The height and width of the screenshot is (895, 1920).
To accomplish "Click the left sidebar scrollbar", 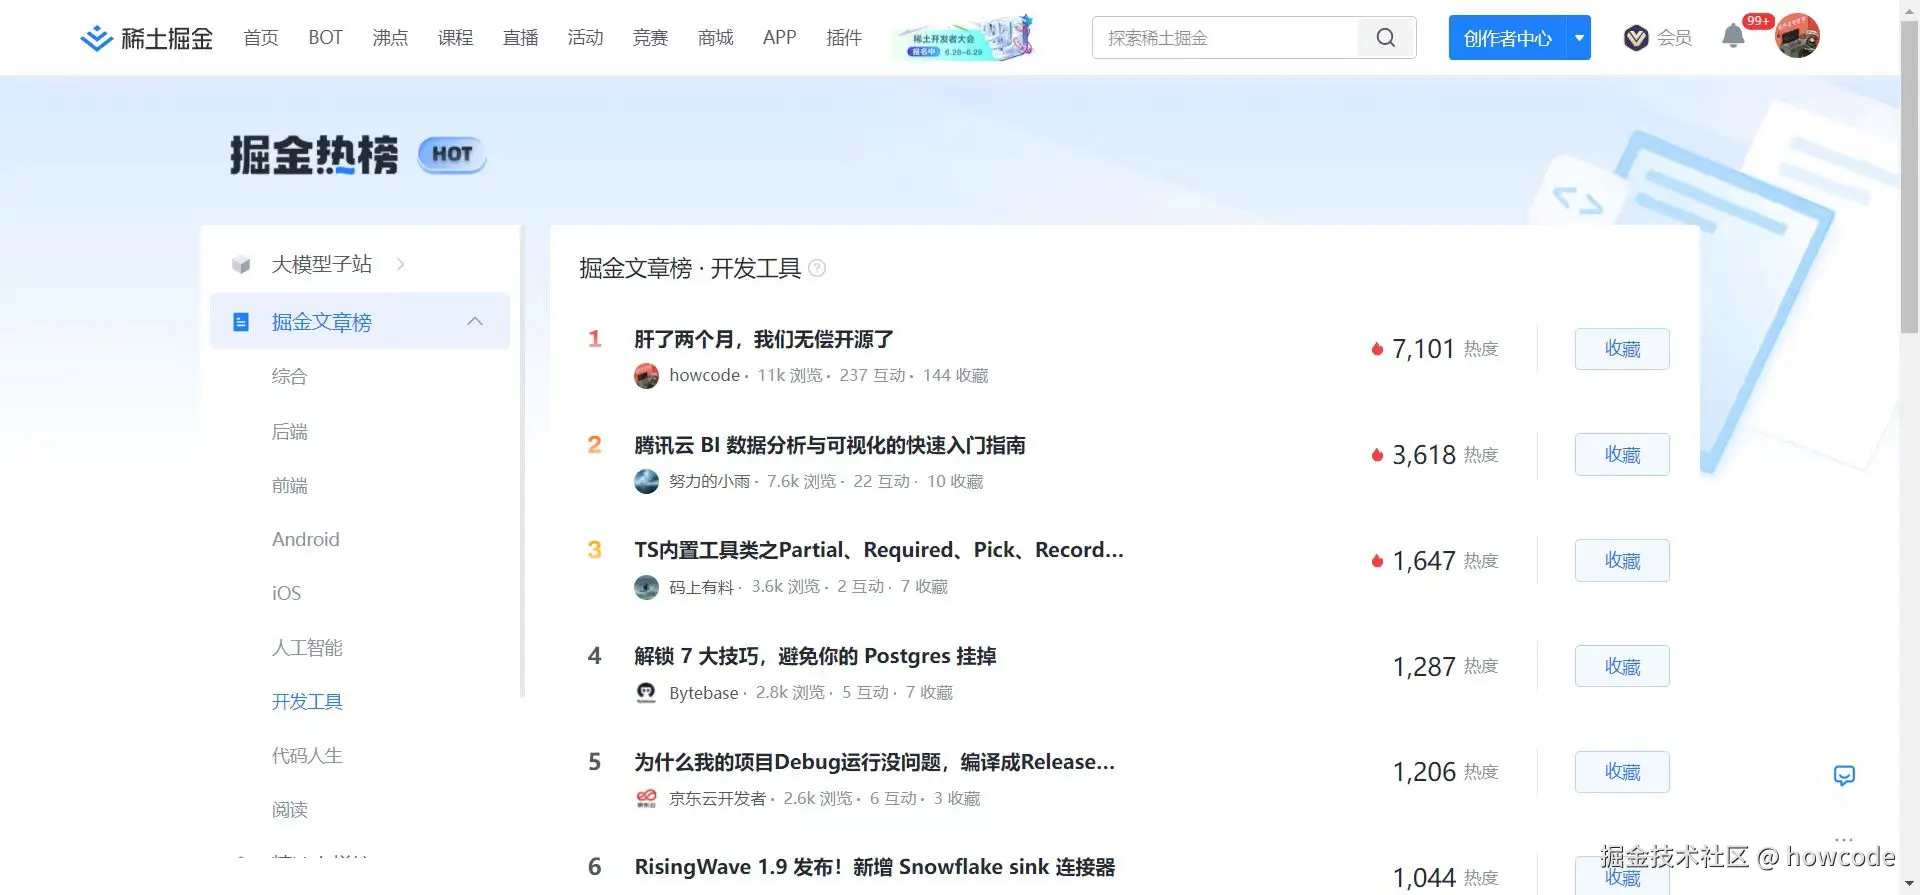I will coord(522,460).
